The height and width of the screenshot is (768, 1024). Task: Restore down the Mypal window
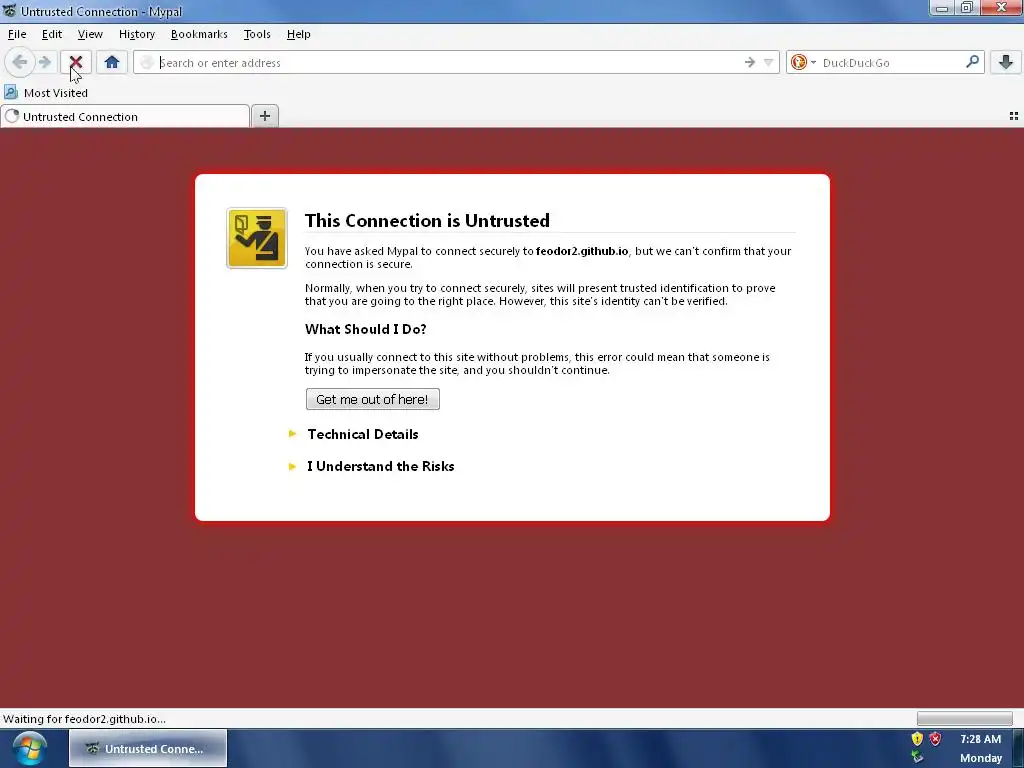pyautogui.click(x=967, y=8)
